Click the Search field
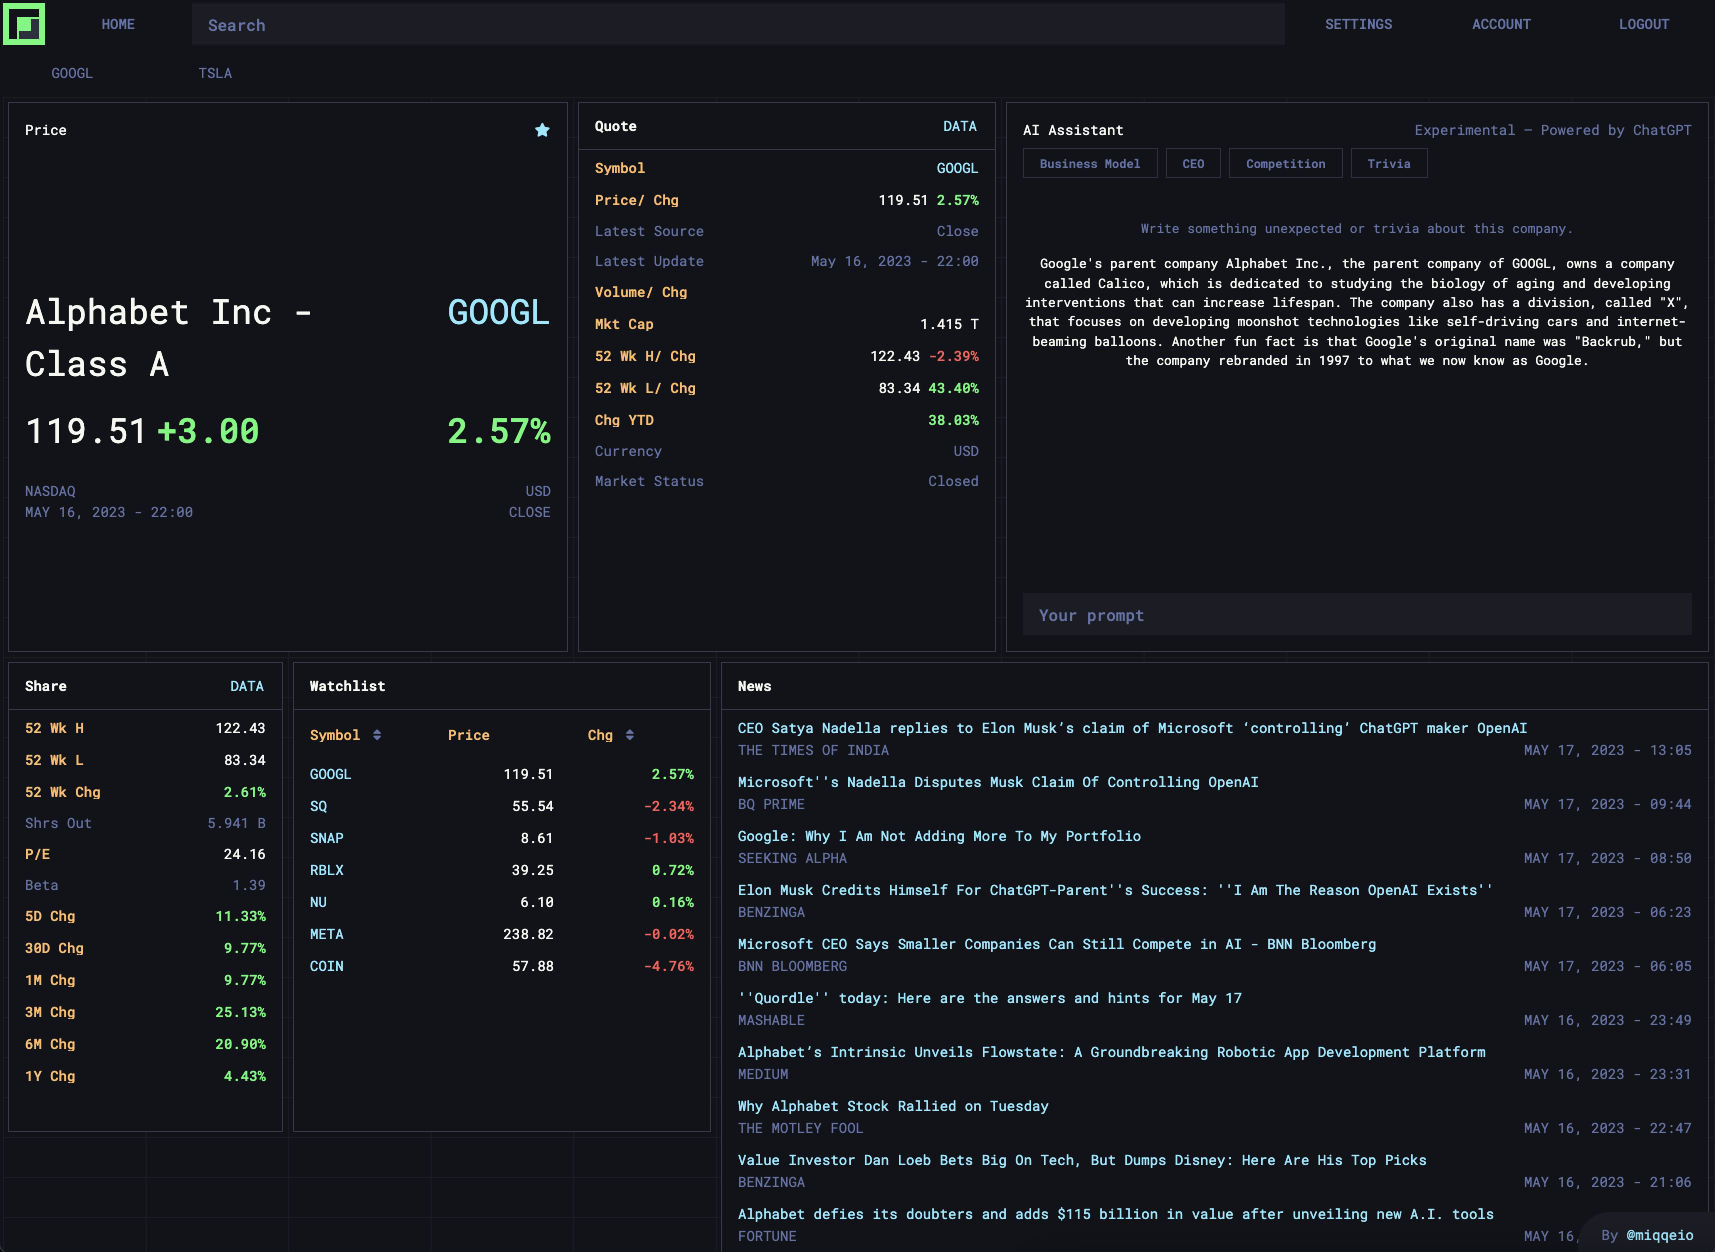Screen dimensions: 1715x1252 [737, 24]
